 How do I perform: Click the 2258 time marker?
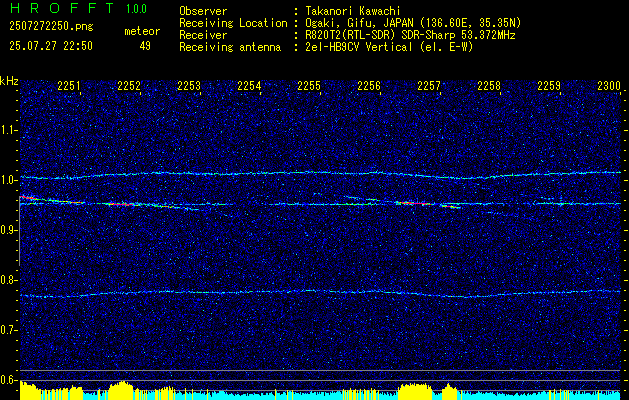click(489, 85)
